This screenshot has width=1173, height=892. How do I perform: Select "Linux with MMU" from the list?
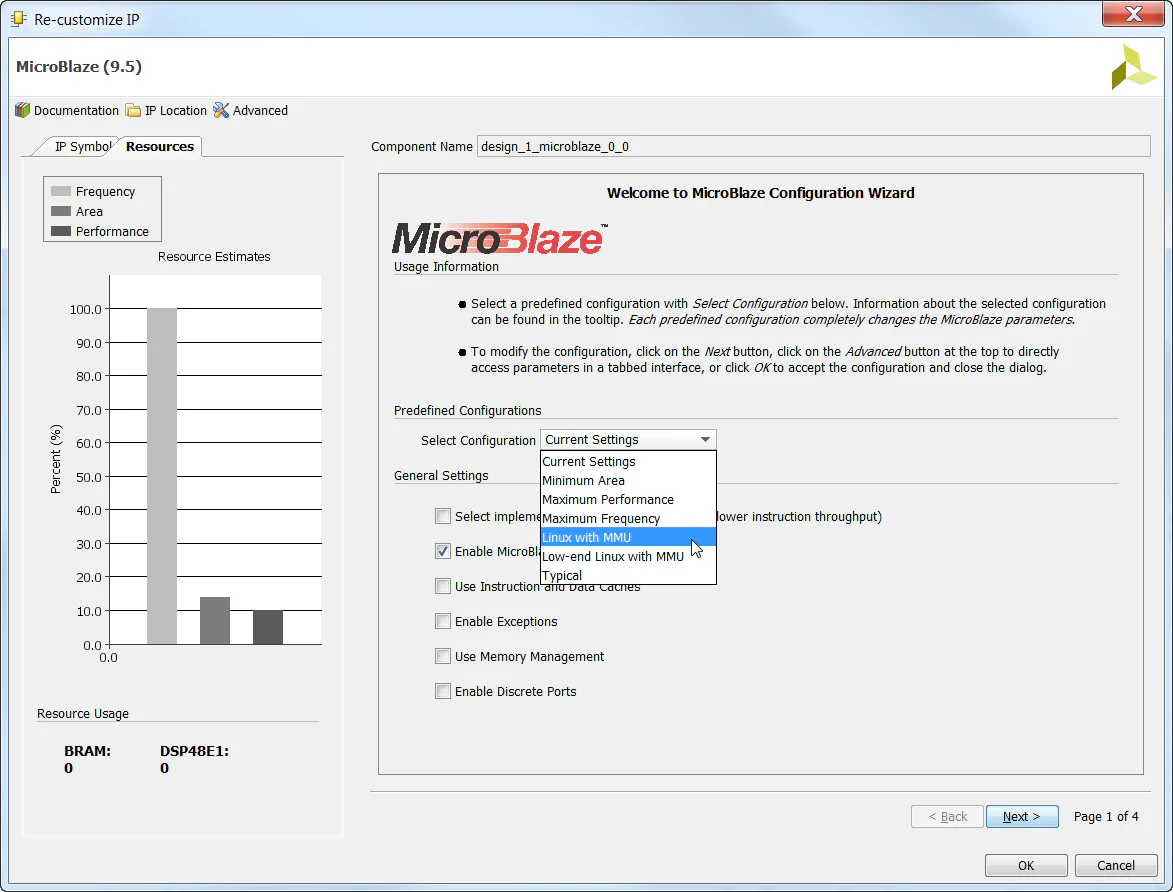pyautogui.click(x=585, y=537)
